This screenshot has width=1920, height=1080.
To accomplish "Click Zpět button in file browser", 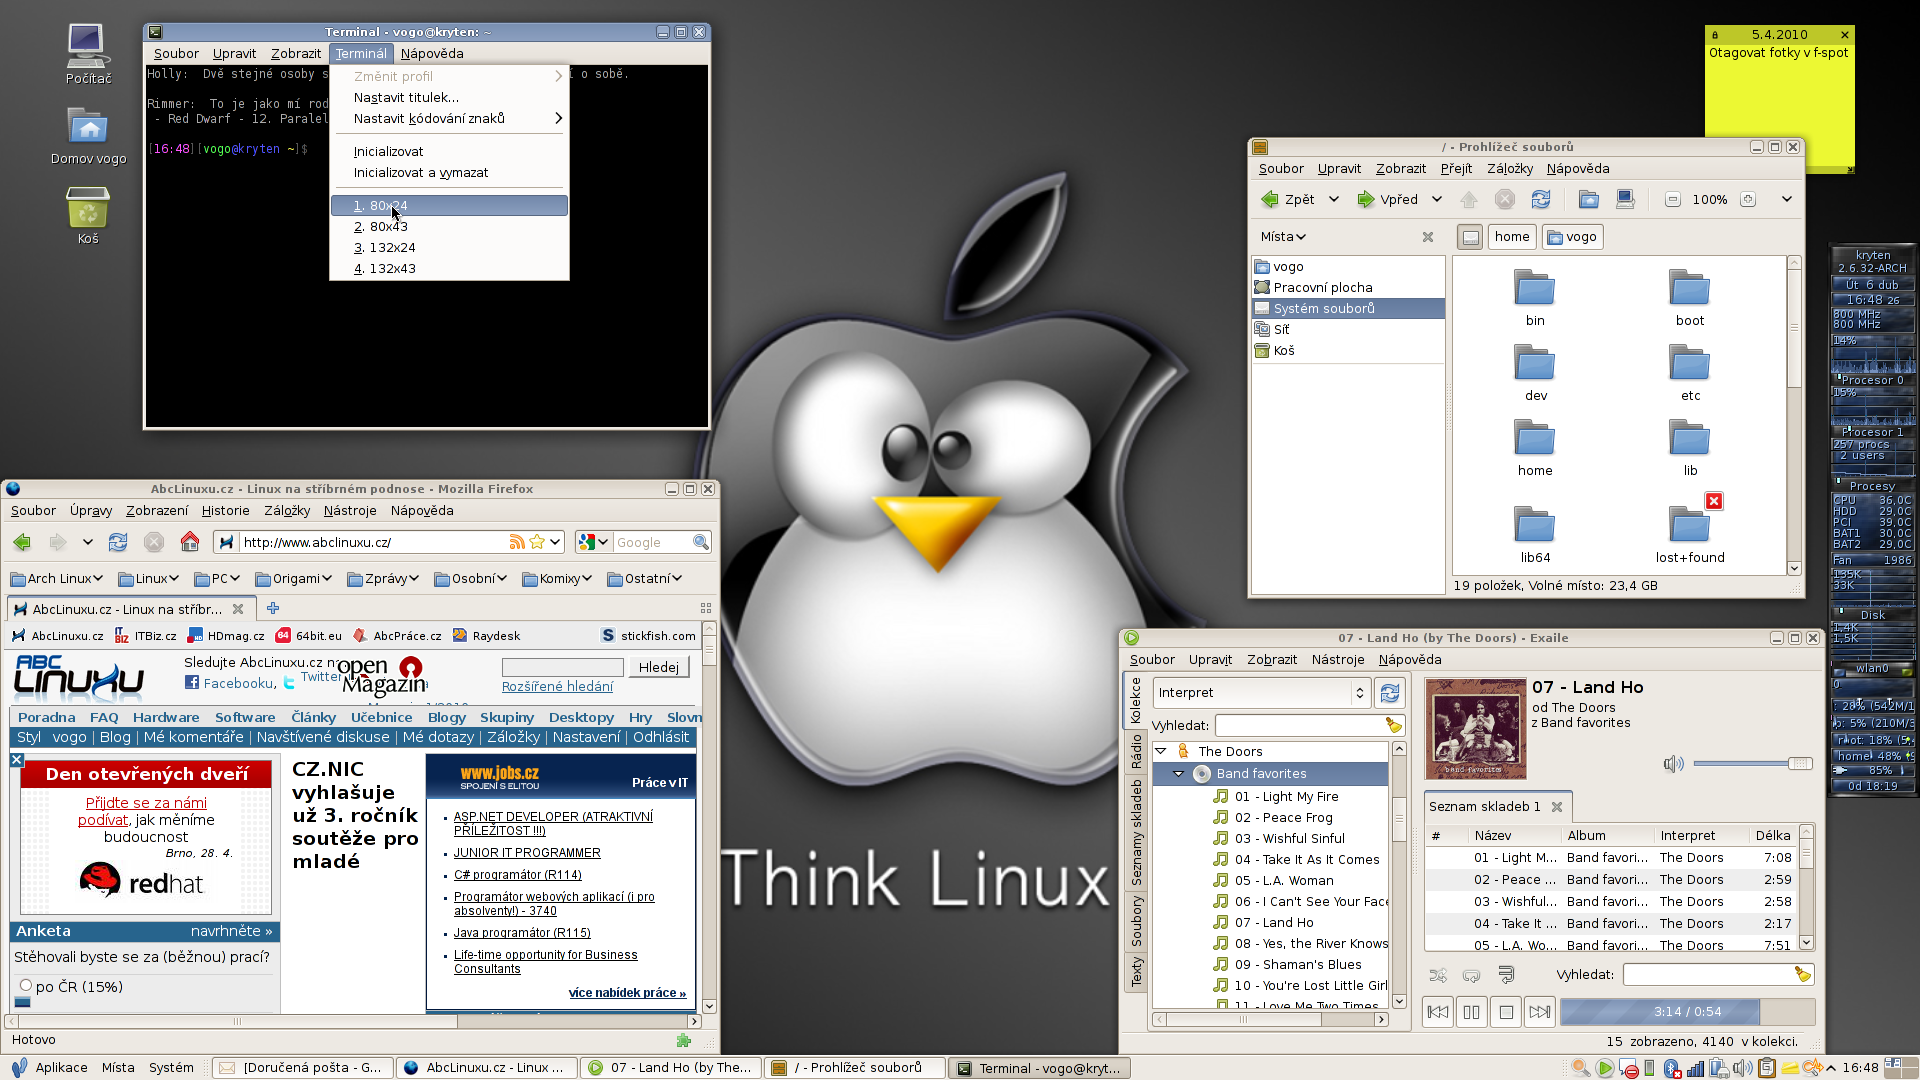I will click(x=1288, y=199).
